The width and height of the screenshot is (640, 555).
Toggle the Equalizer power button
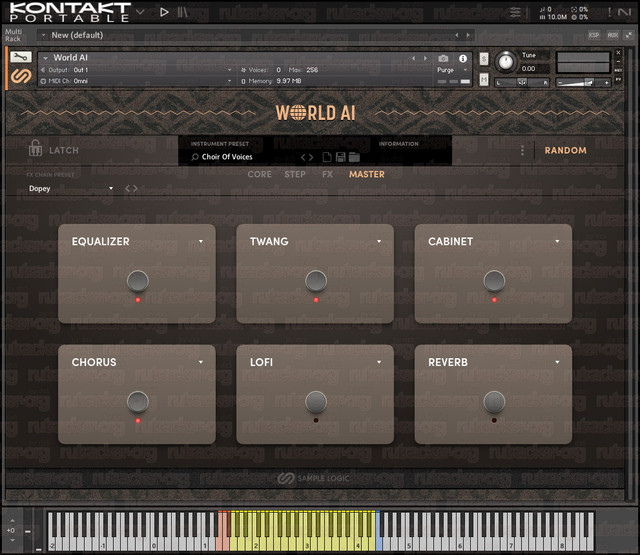[x=138, y=281]
